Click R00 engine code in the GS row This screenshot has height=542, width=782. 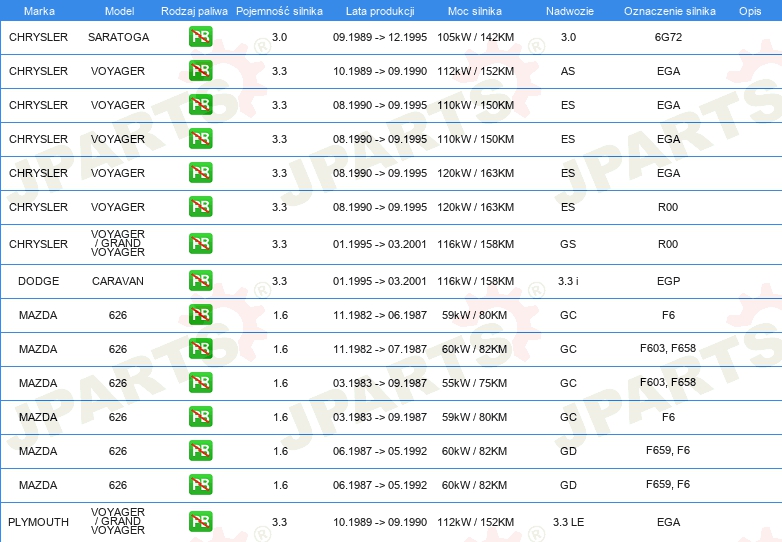(x=668, y=244)
